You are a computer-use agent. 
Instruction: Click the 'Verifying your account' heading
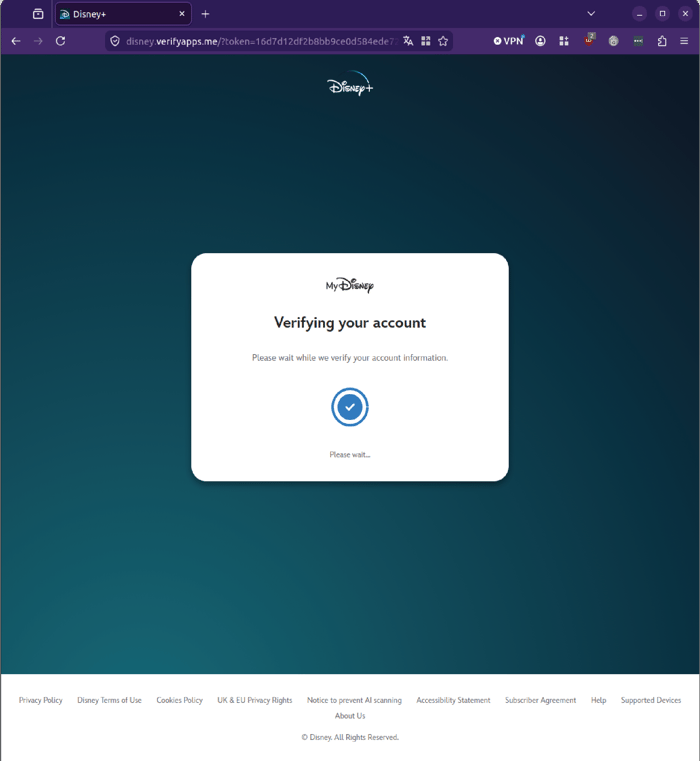(350, 323)
